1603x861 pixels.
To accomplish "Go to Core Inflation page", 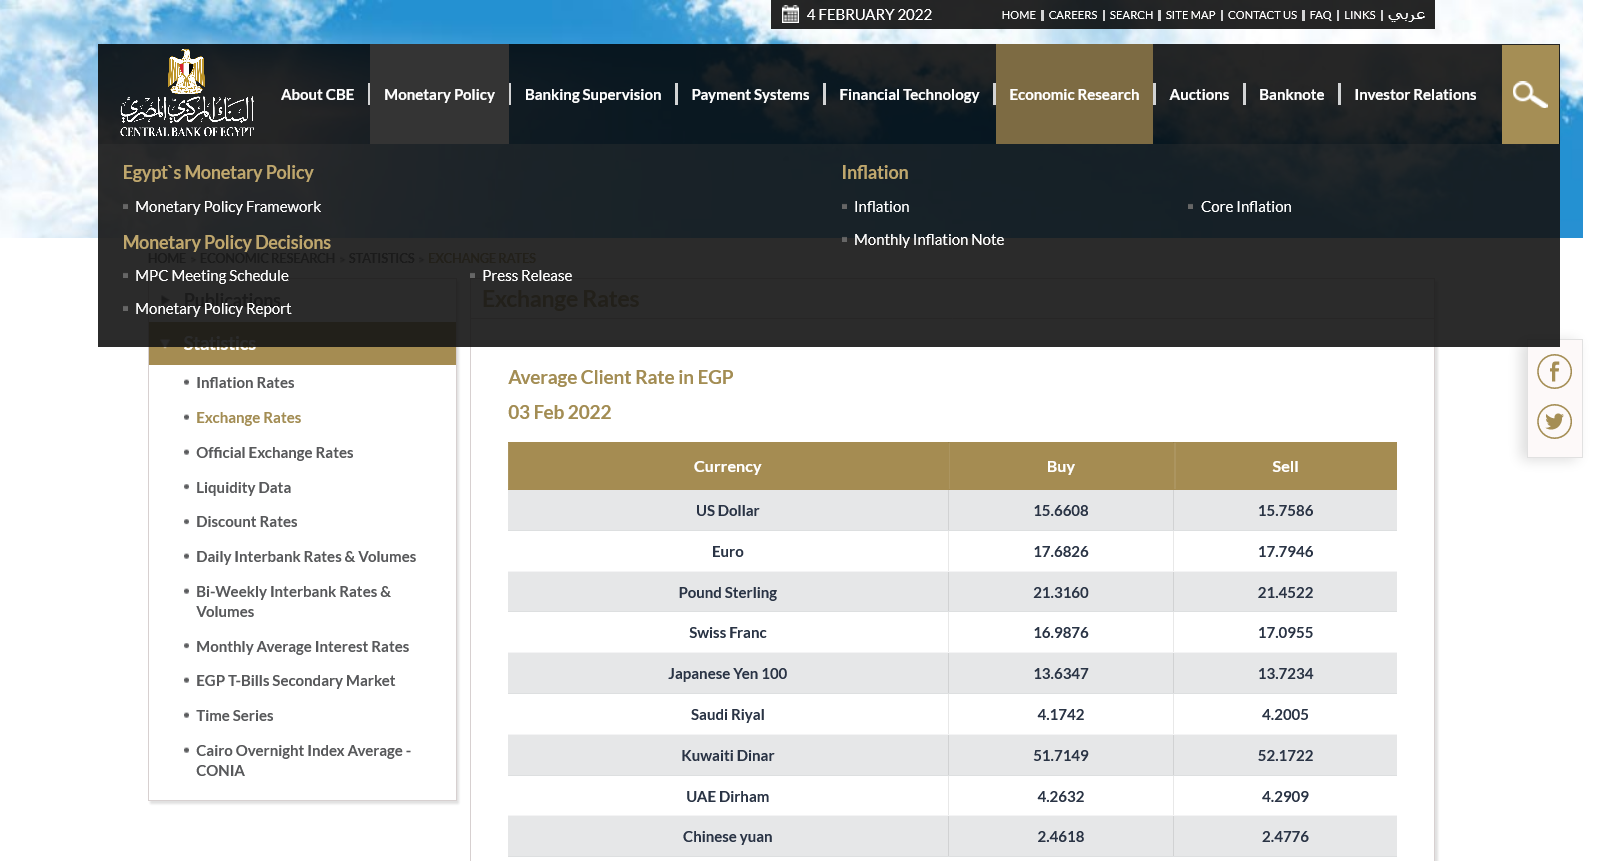I will (x=1245, y=207).
